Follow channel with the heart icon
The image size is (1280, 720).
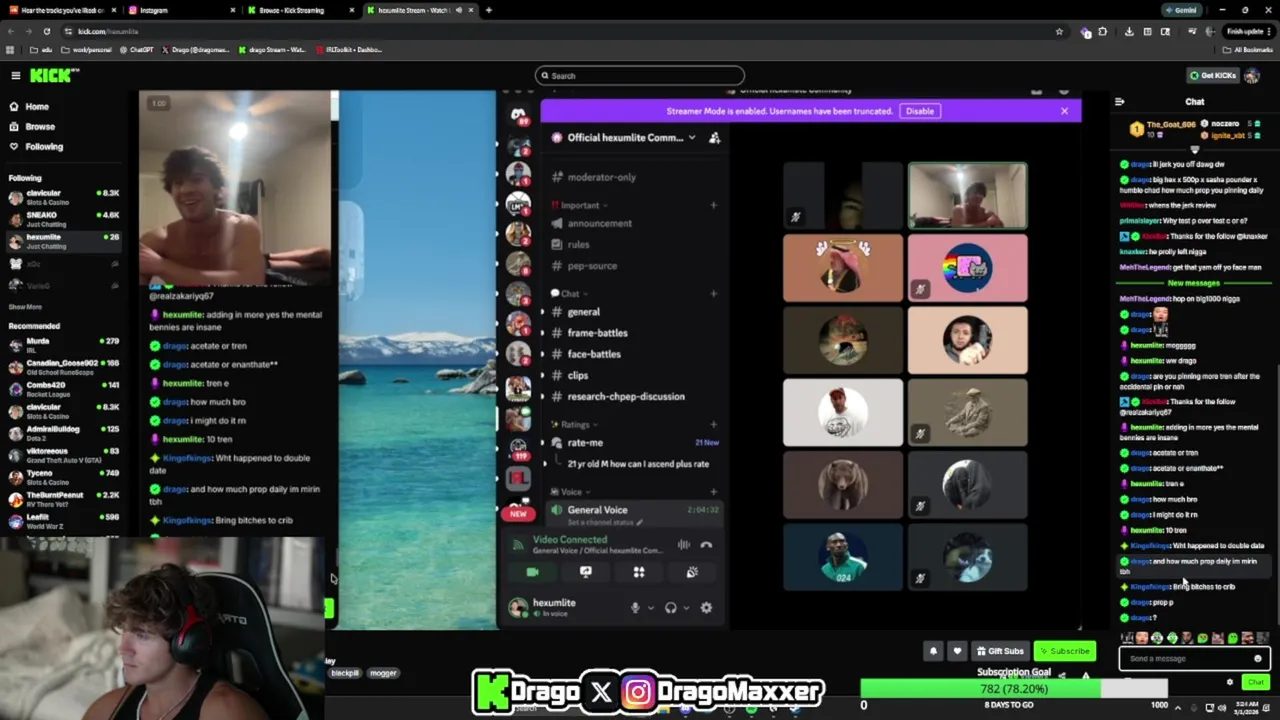(957, 651)
